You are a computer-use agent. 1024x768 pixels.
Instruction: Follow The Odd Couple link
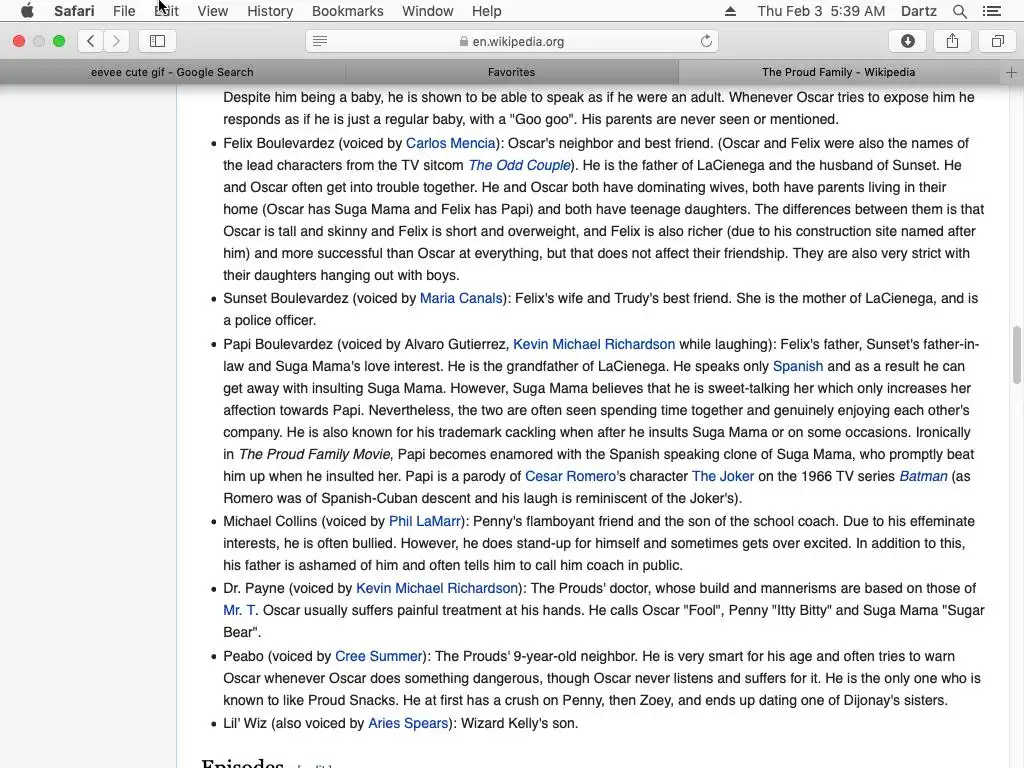[519, 165]
